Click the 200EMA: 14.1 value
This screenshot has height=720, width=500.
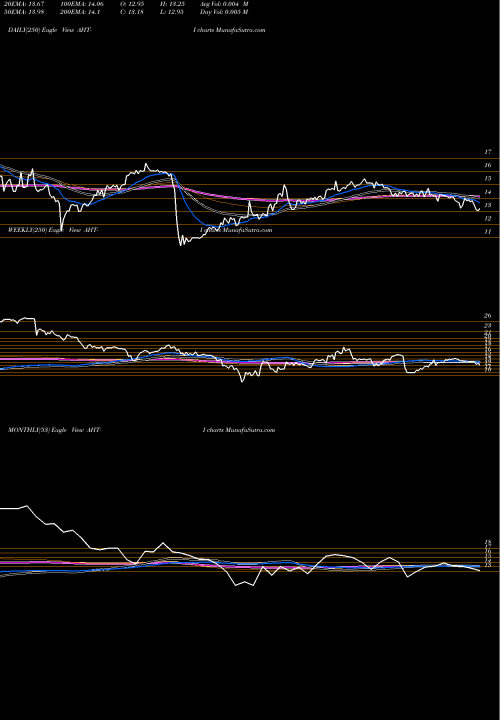coord(82,11)
